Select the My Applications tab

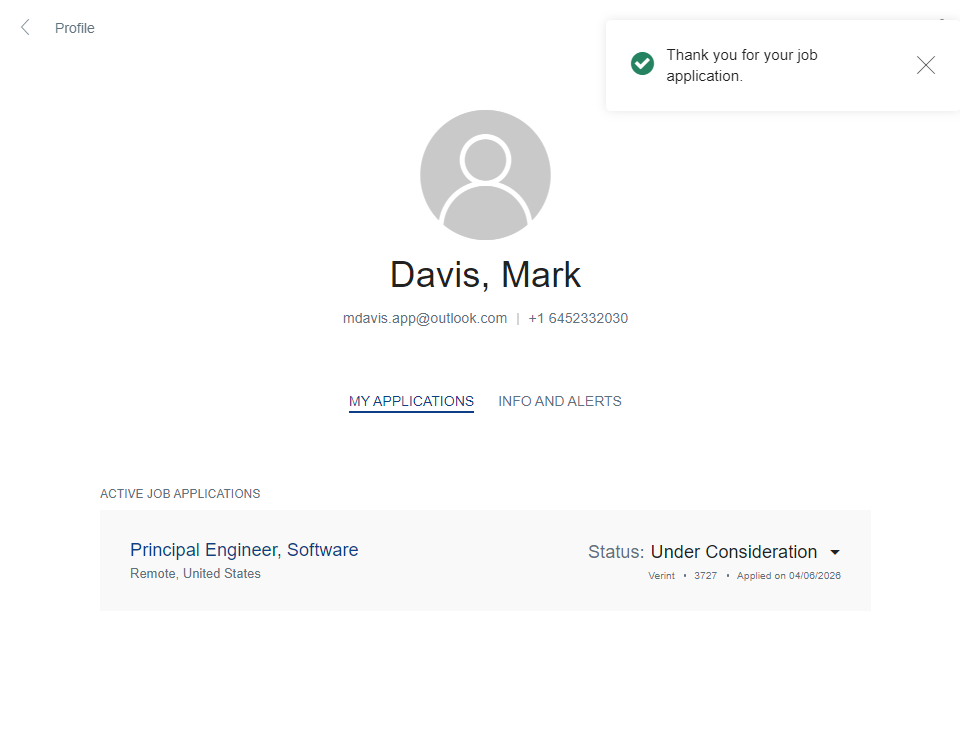click(x=411, y=401)
